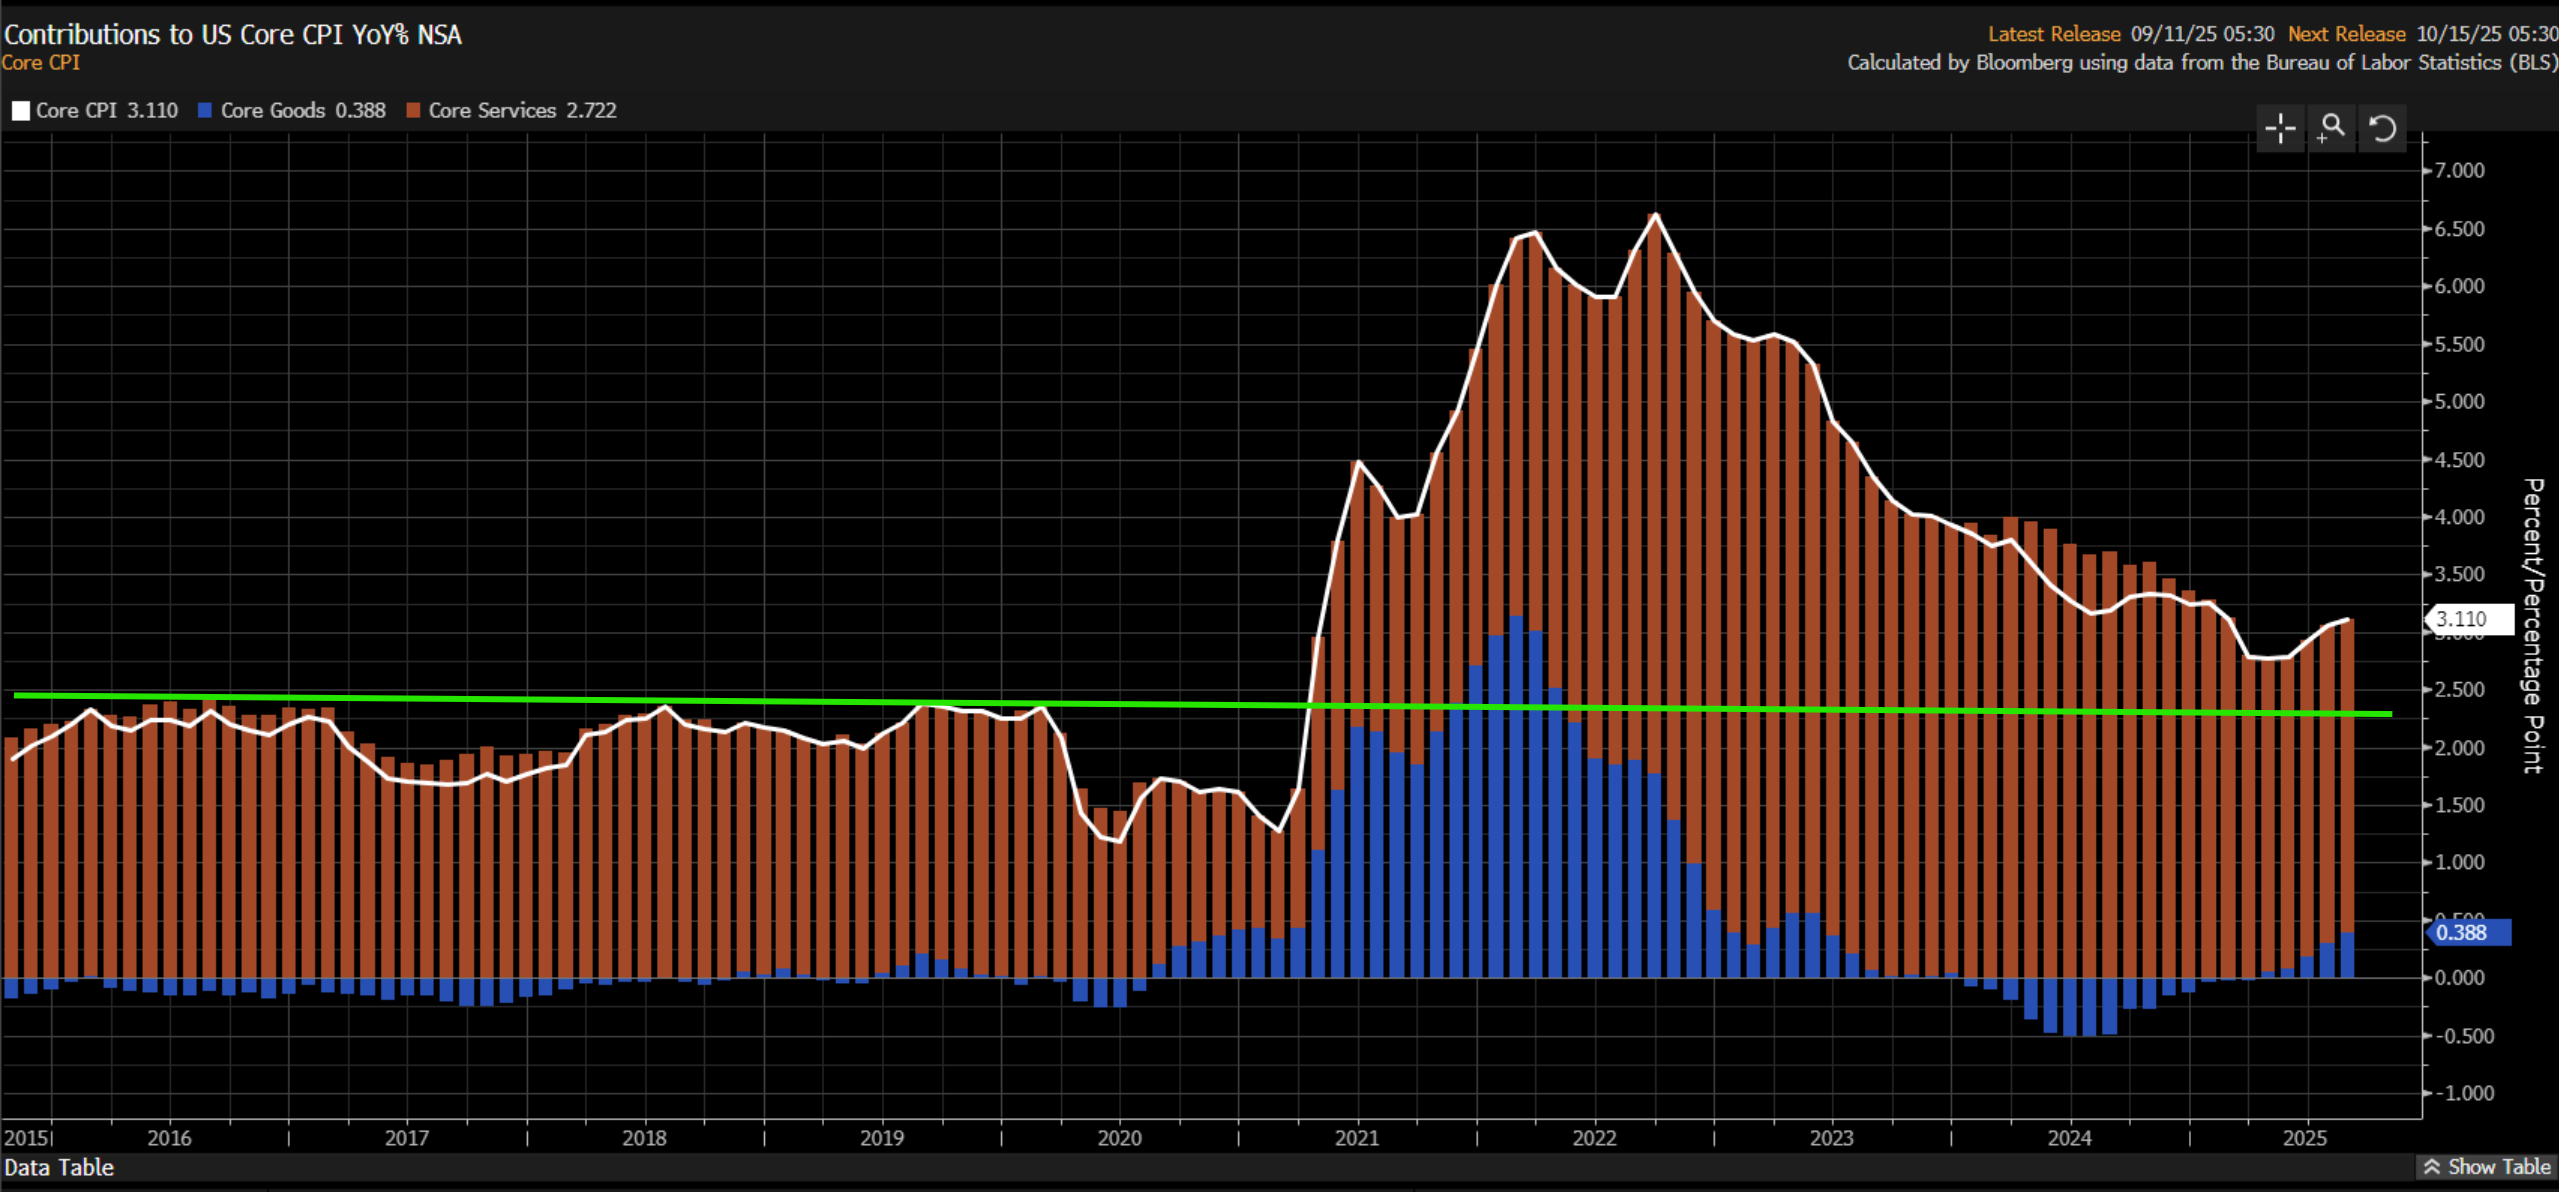The height and width of the screenshot is (1192, 2559).
Task: Click the orange Core CPI subtitle link
Action: [x=41, y=62]
